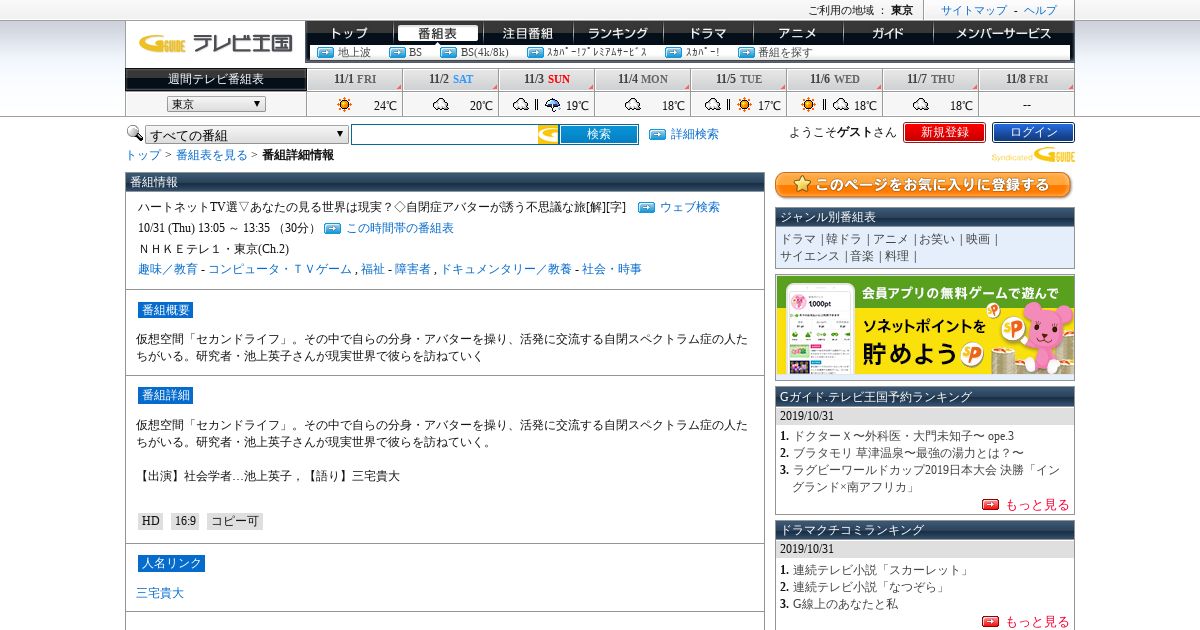Open ブラタモリ 草津温泉 ranking entry
Image resolution: width=1200 pixels, height=630 pixels.
(x=908, y=453)
